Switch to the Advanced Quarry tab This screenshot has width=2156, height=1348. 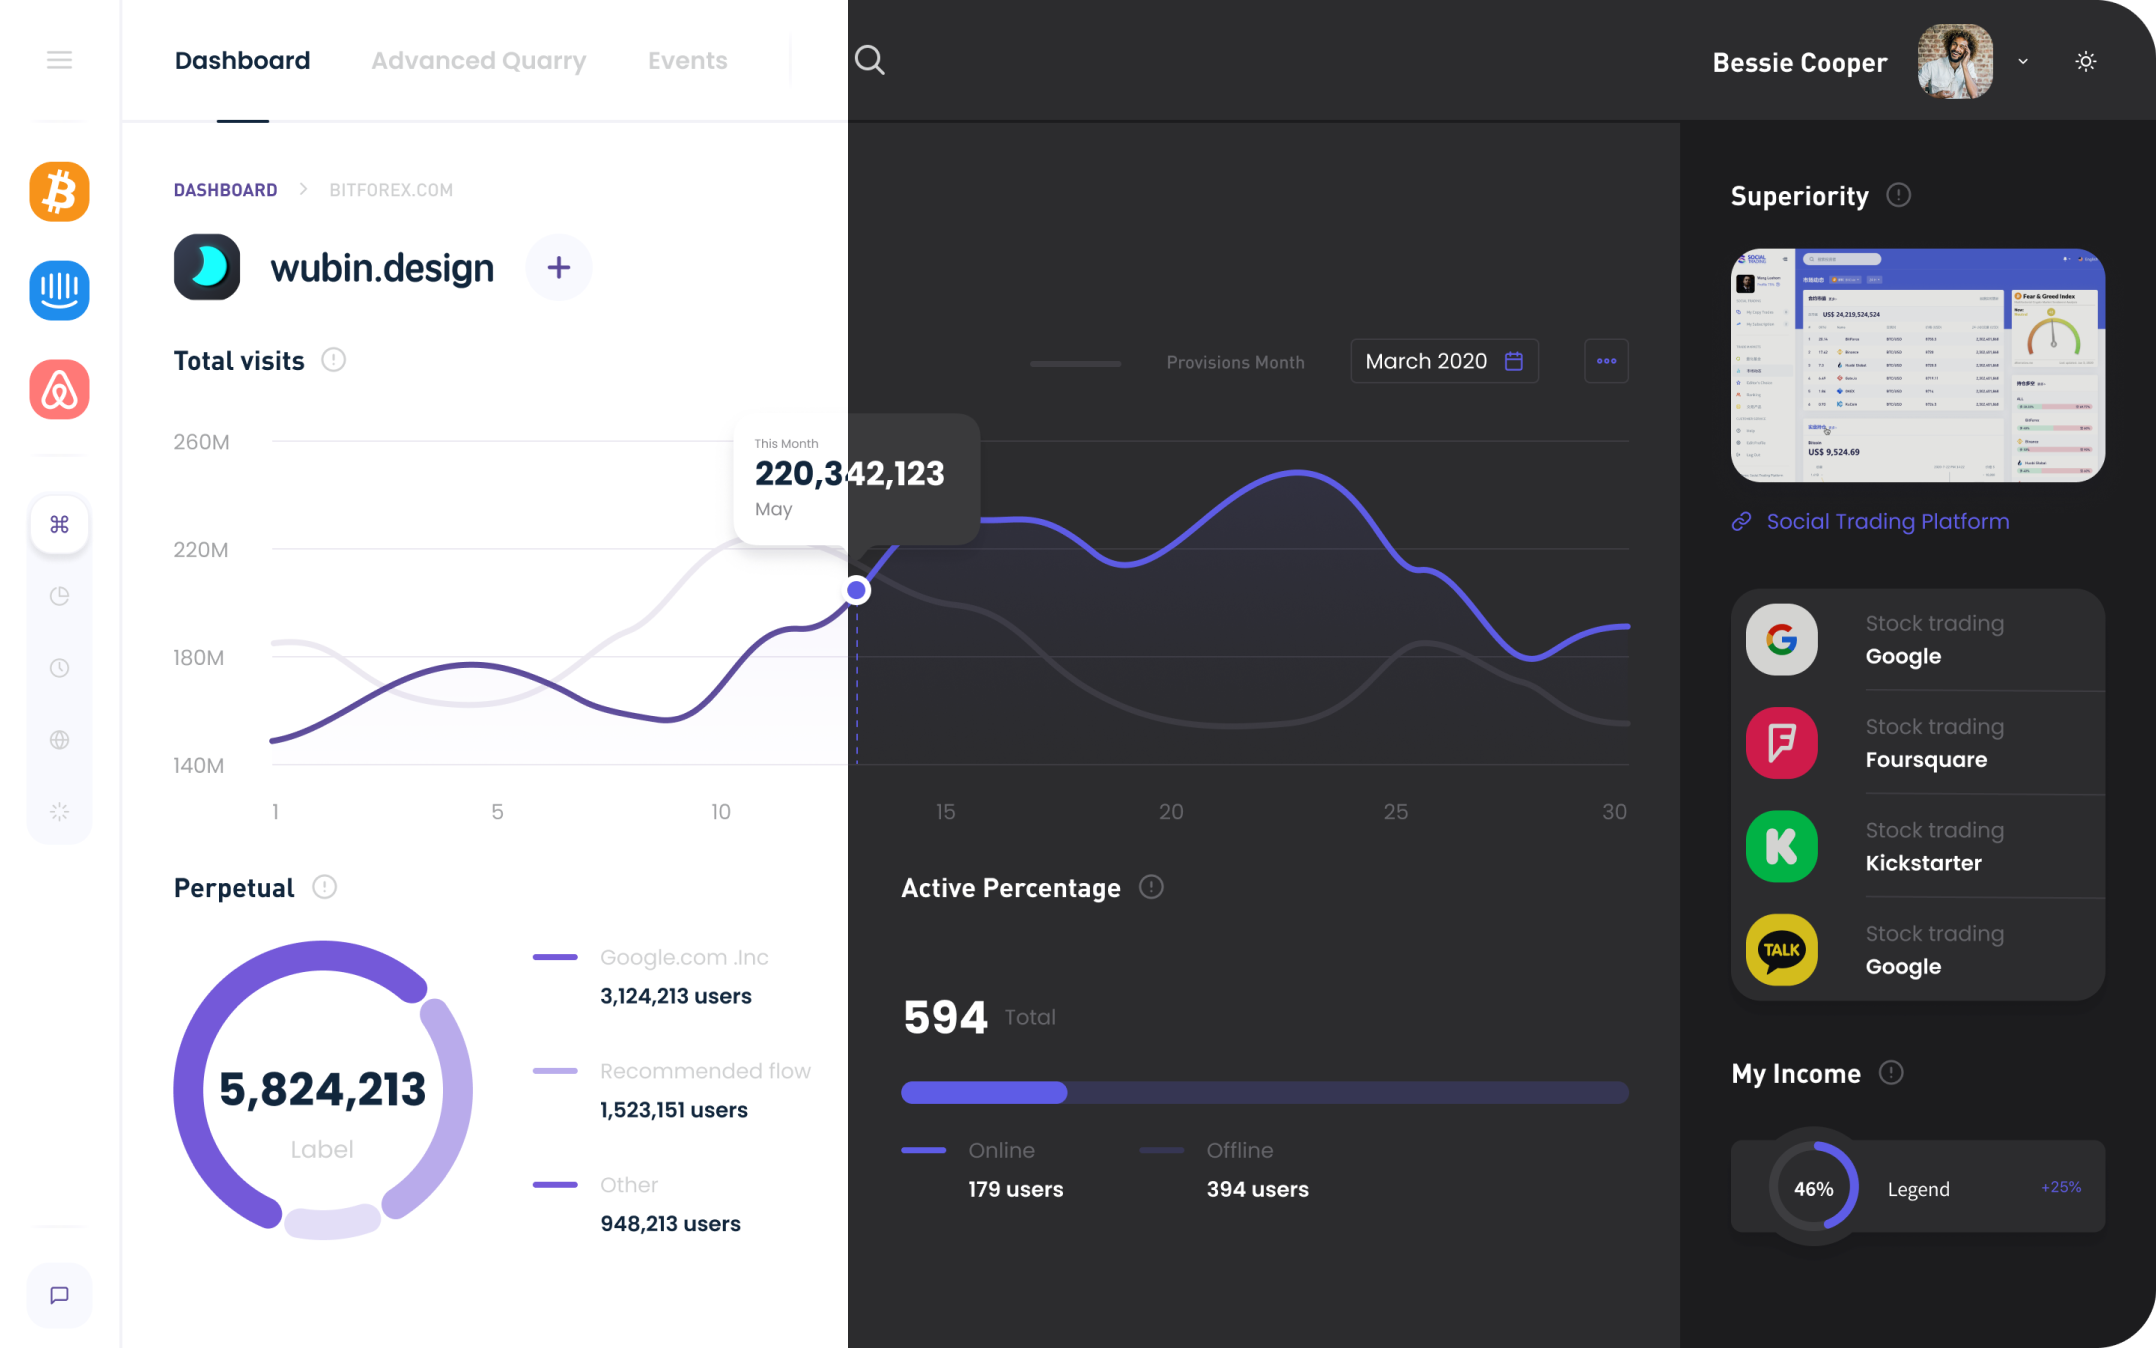[478, 60]
